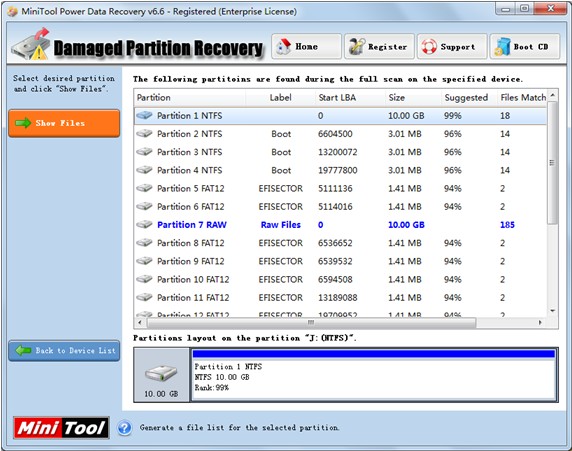Sort by the Size column header
Viewport: 572px width, 451px height.
point(397,97)
